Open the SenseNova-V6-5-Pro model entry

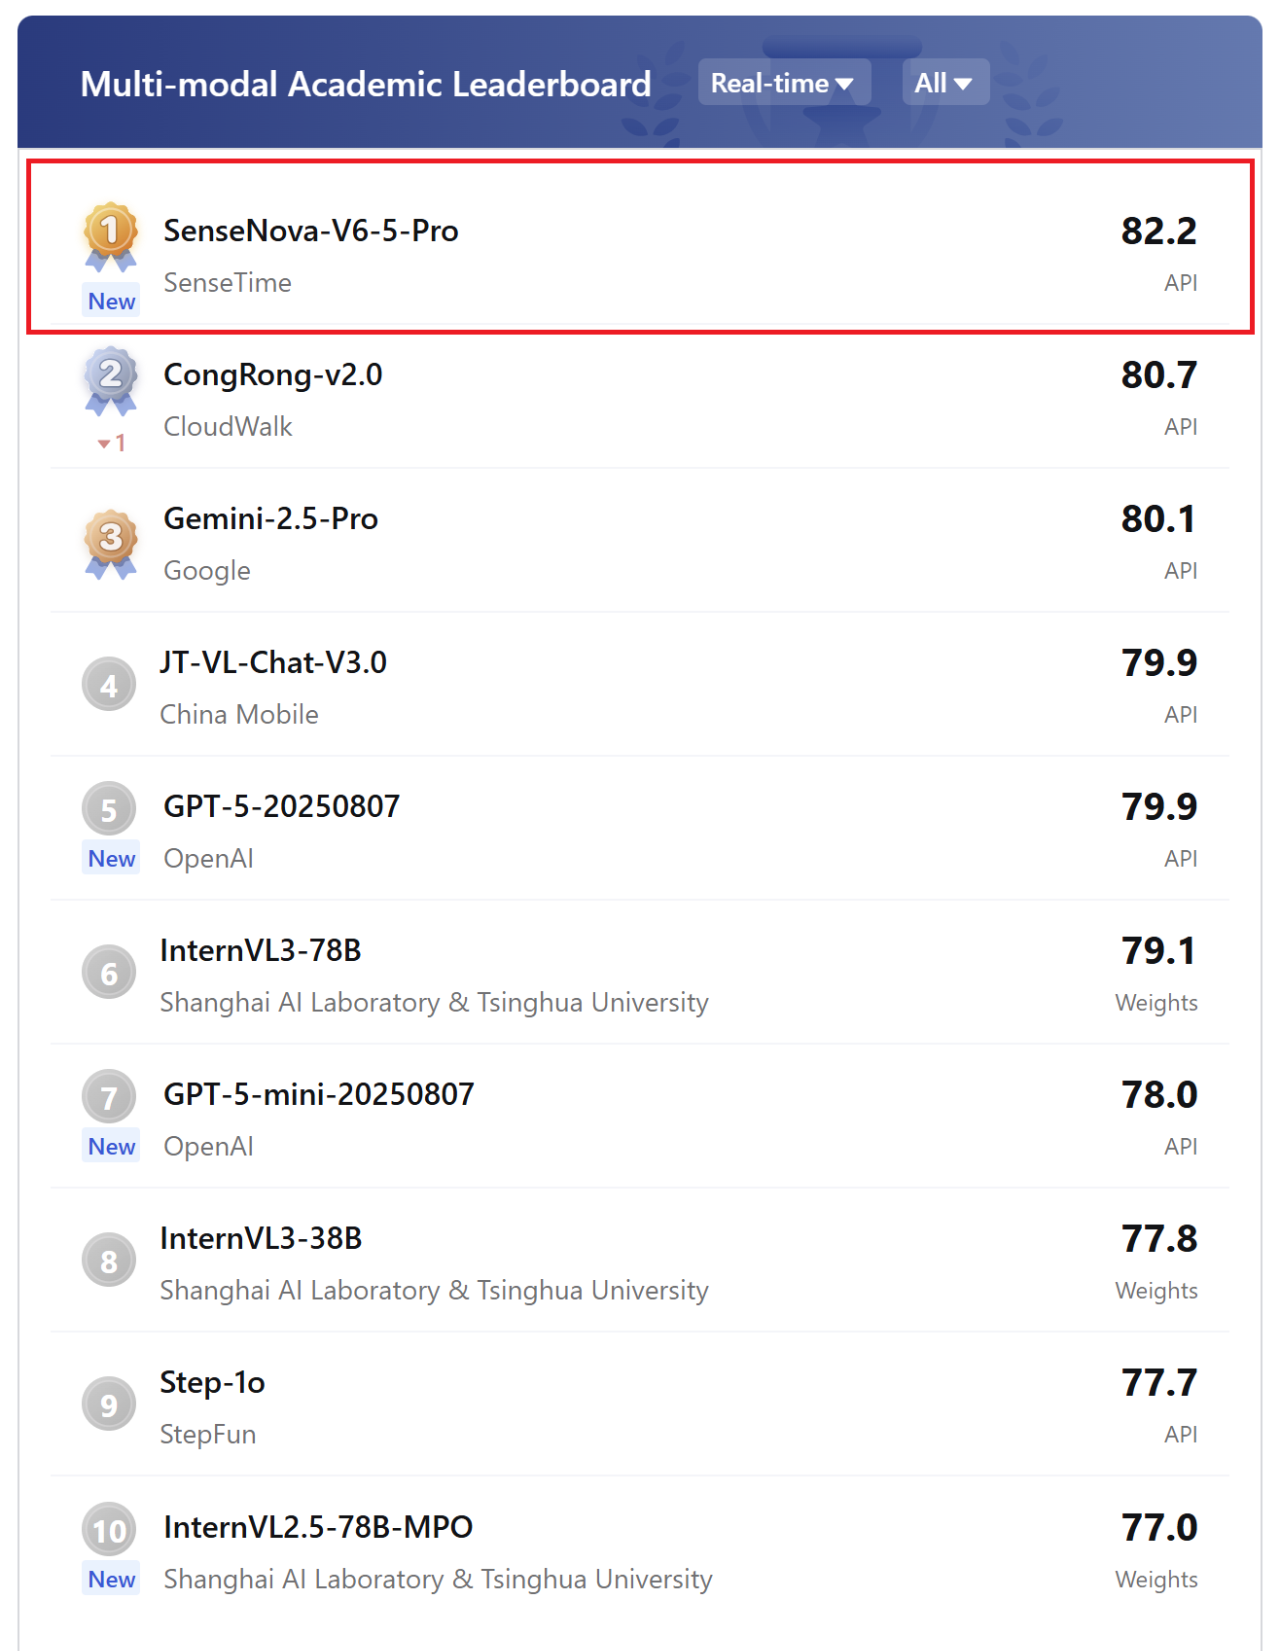640,247
